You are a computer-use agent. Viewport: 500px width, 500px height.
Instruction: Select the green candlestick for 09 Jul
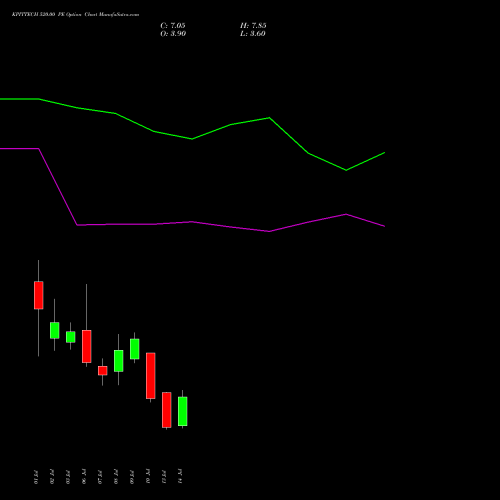click(135, 349)
